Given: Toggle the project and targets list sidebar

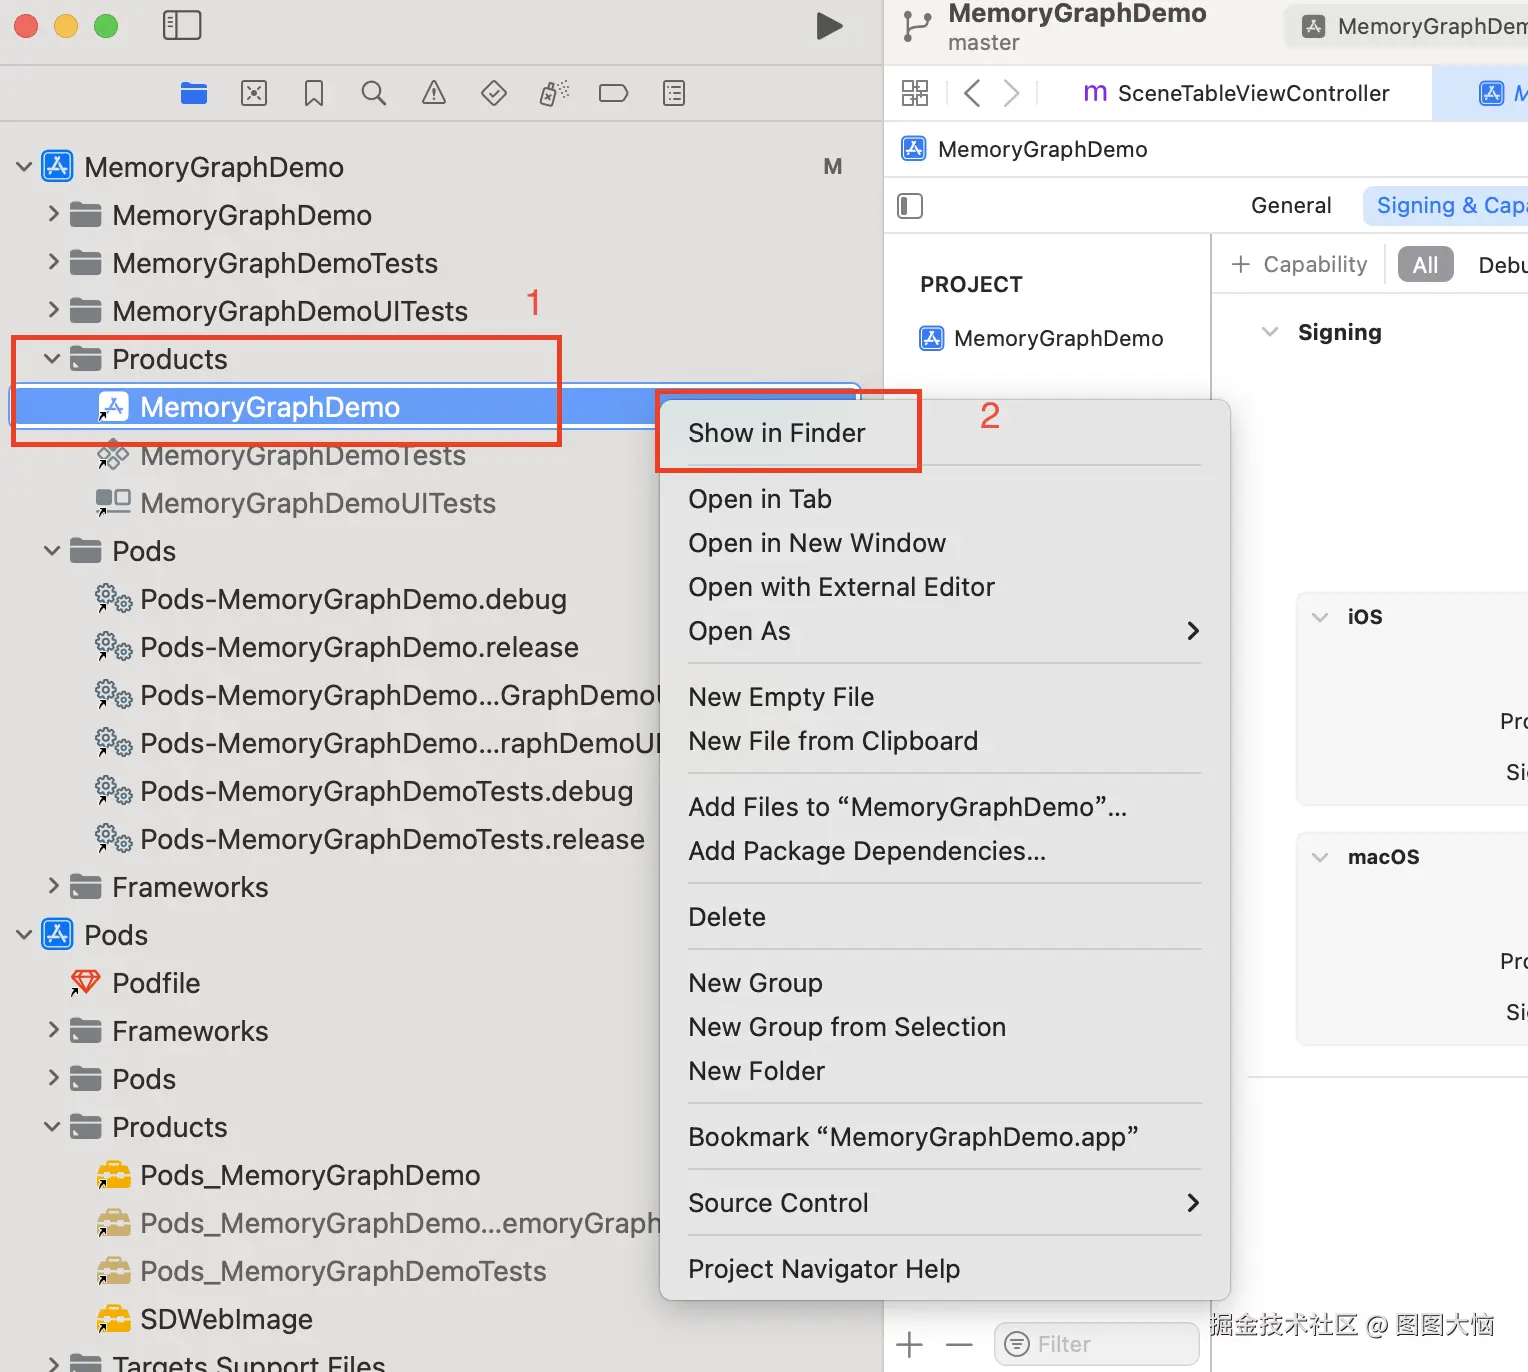Looking at the screenshot, I should tap(910, 206).
